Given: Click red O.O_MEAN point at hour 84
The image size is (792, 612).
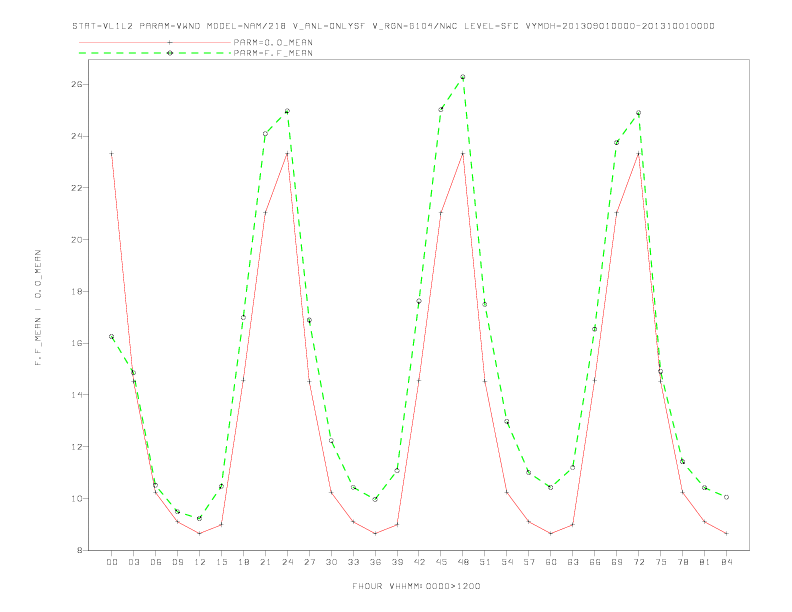Looking at the screenshot, I should pos(726,533).
